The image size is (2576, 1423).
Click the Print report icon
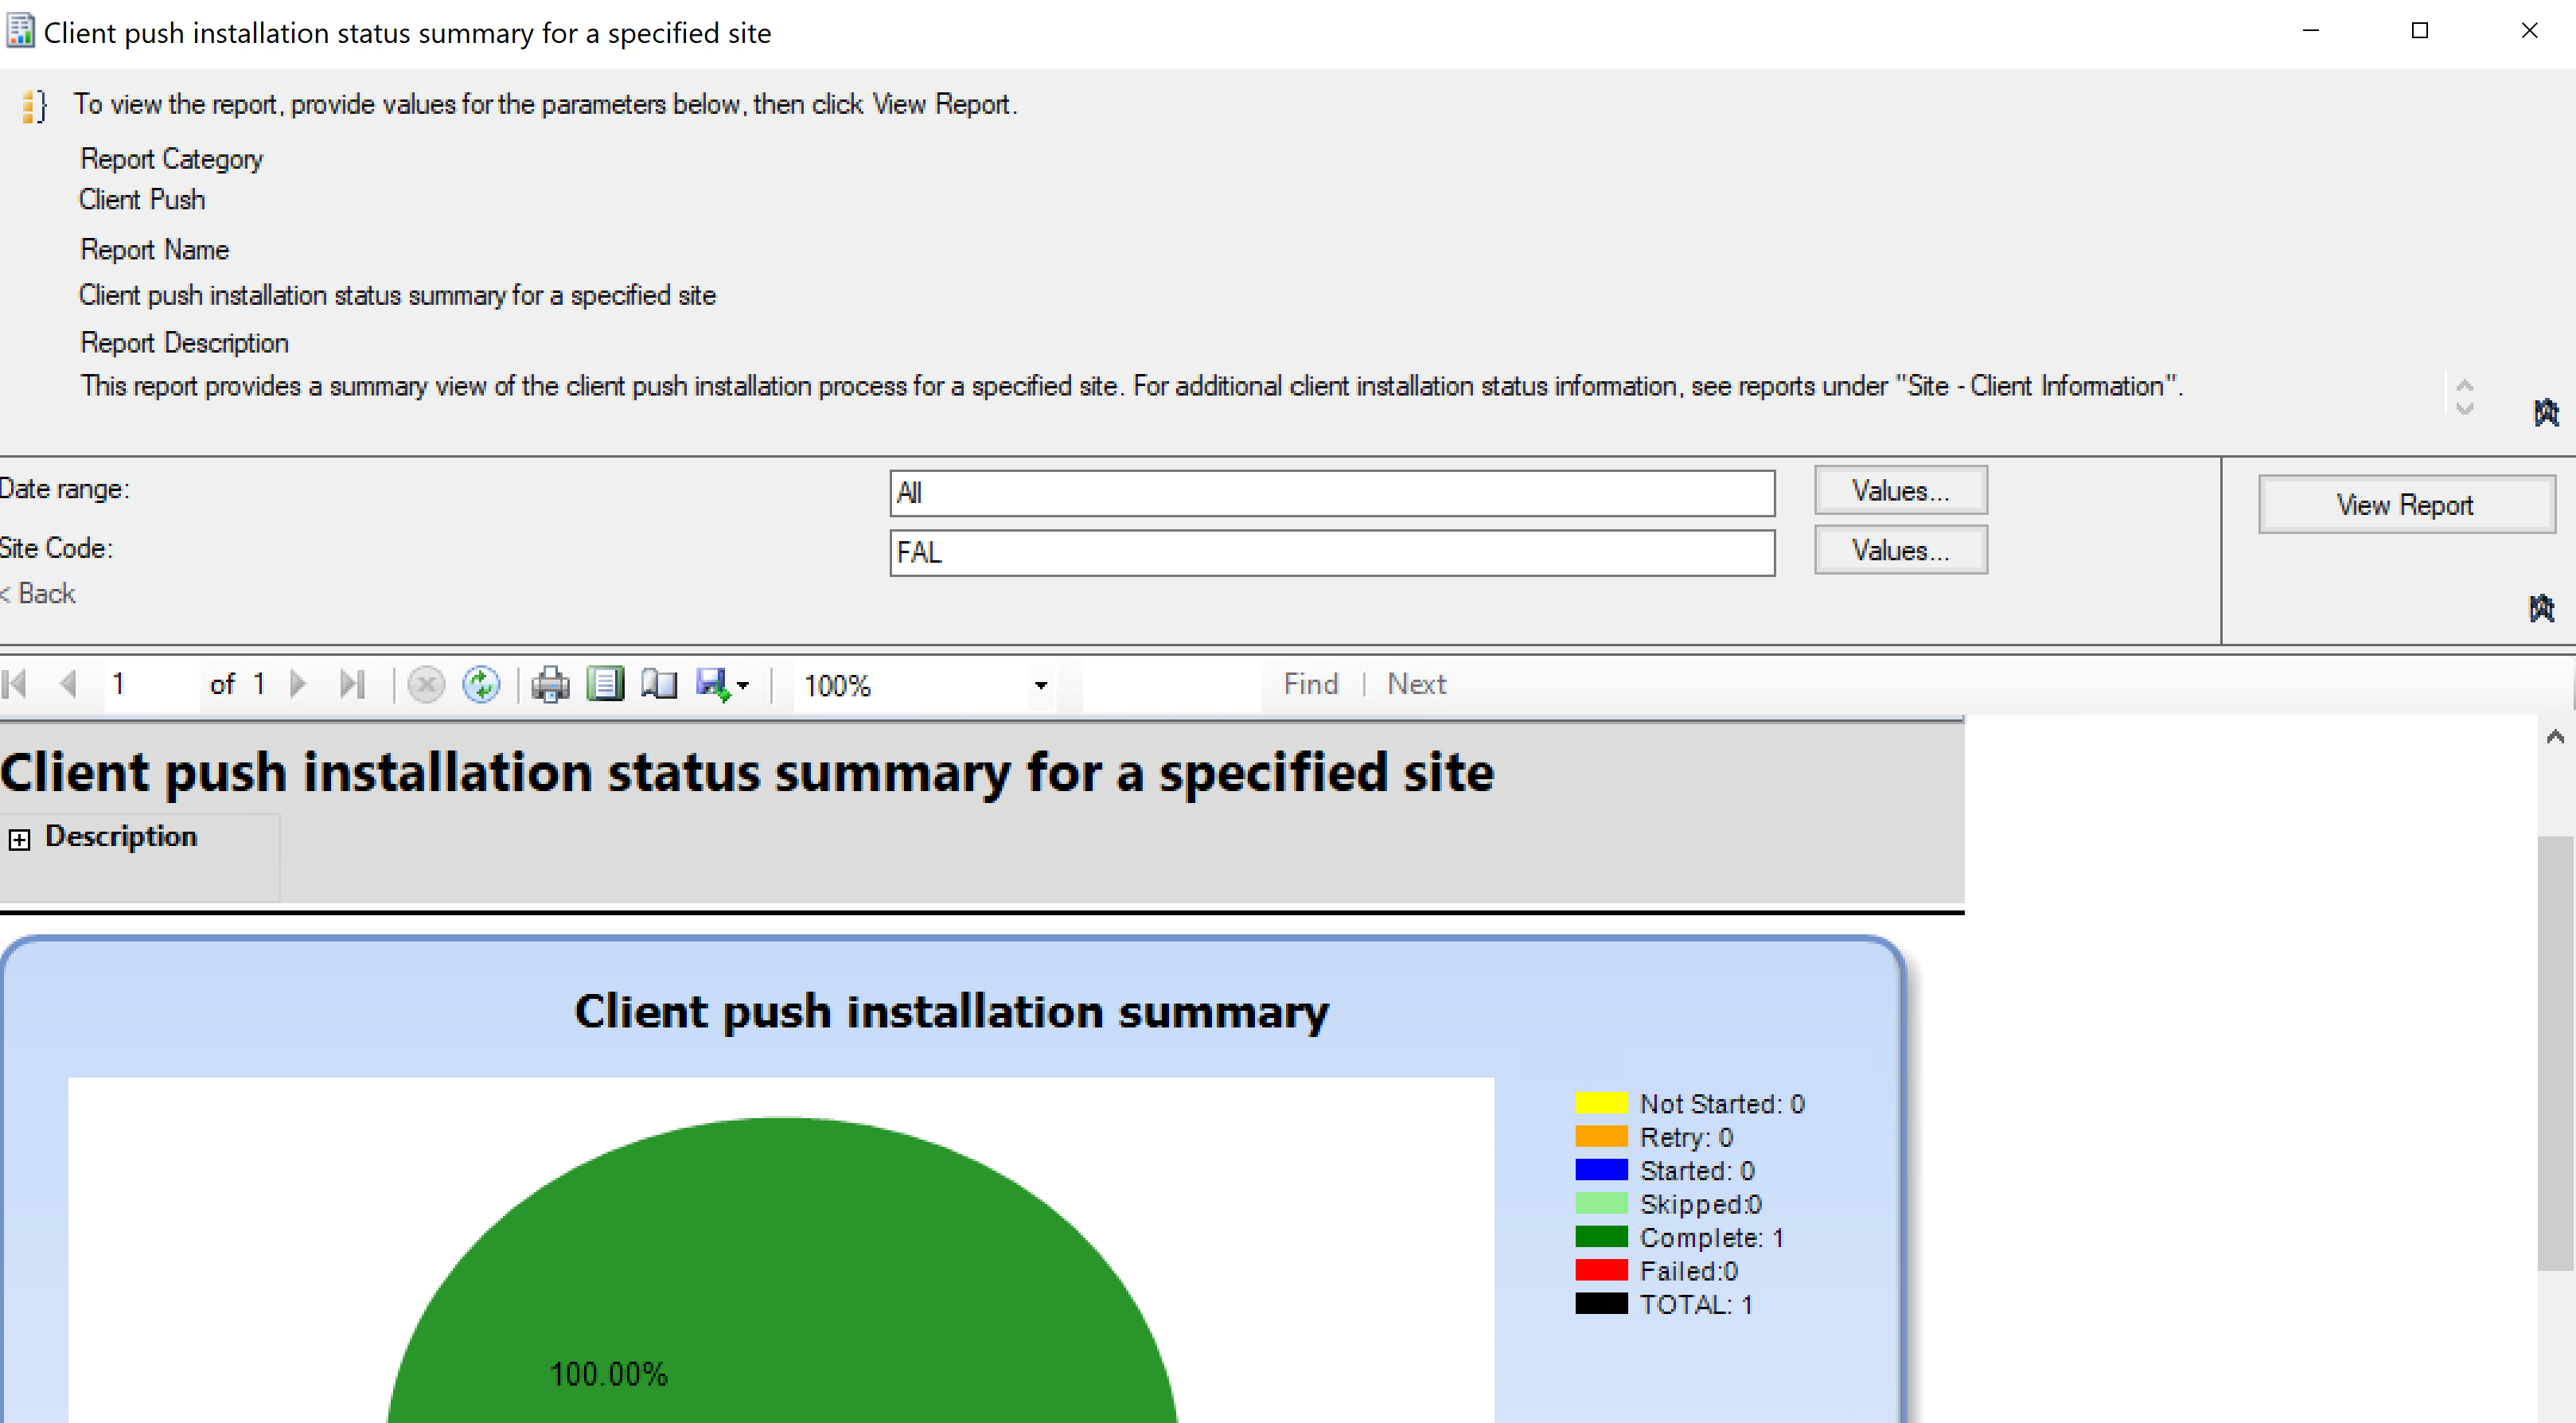(550, 685)
